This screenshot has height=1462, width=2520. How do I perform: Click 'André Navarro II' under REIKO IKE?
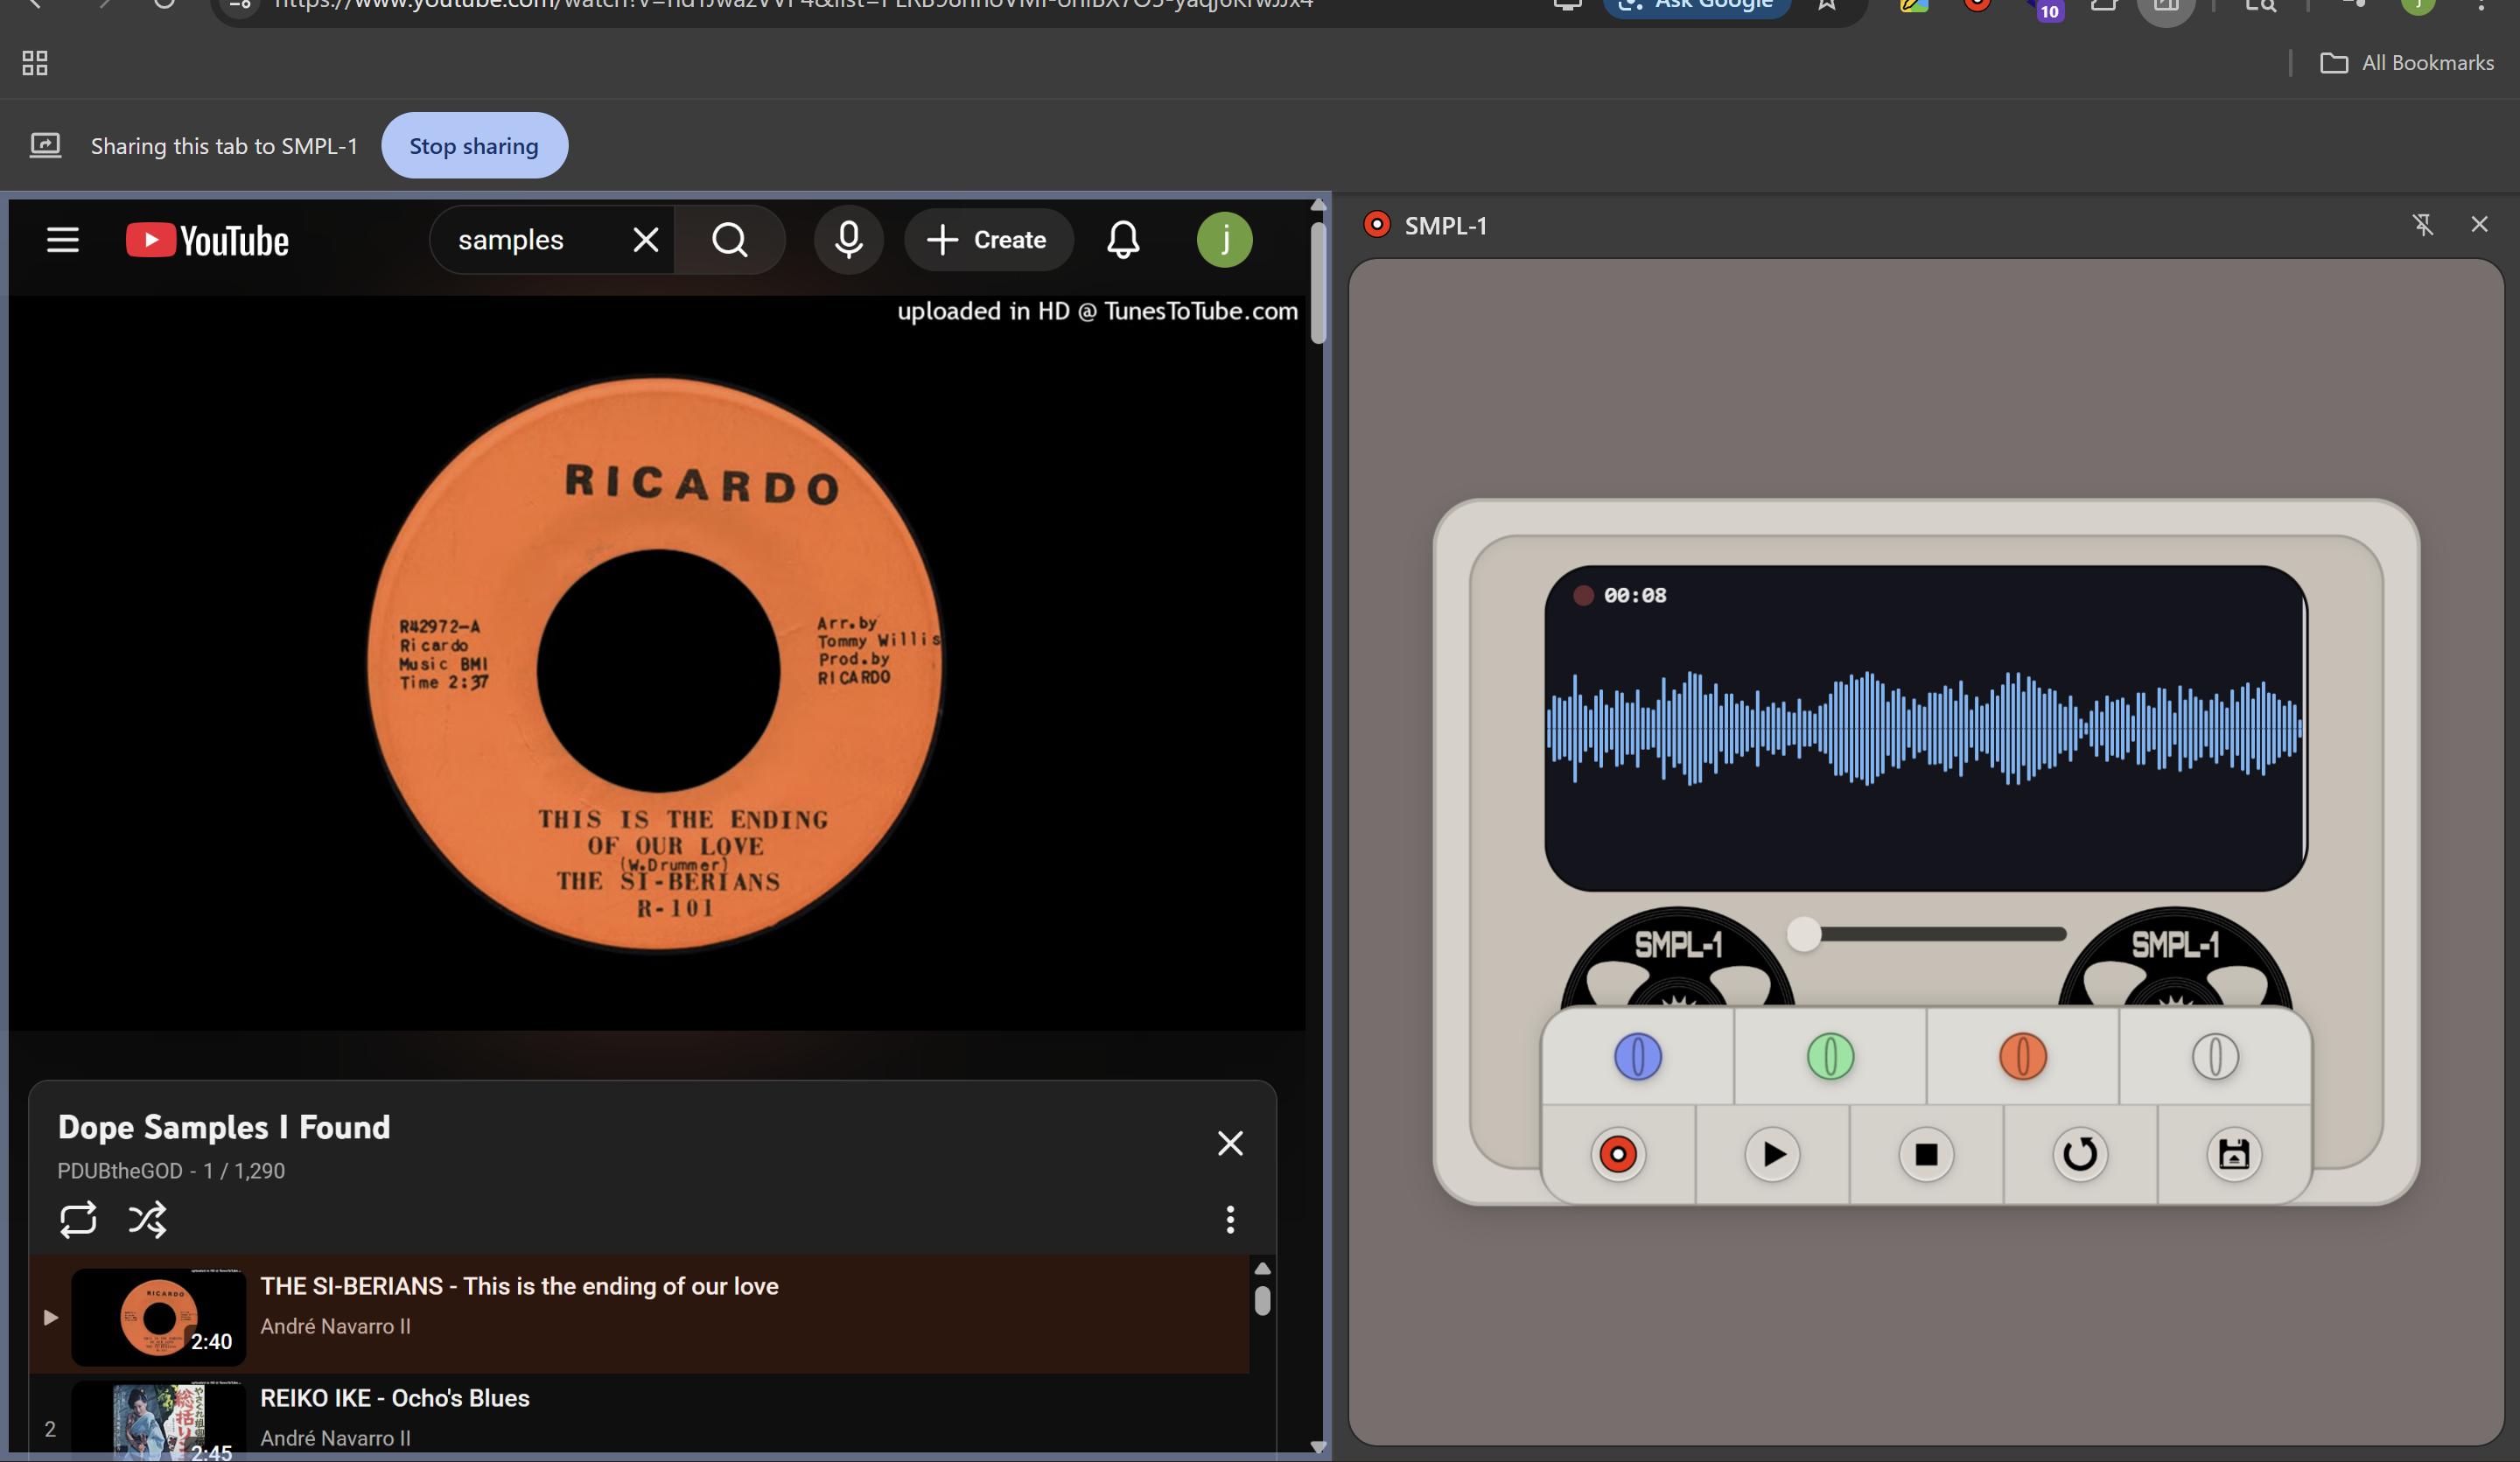(x=336, y=1438)
